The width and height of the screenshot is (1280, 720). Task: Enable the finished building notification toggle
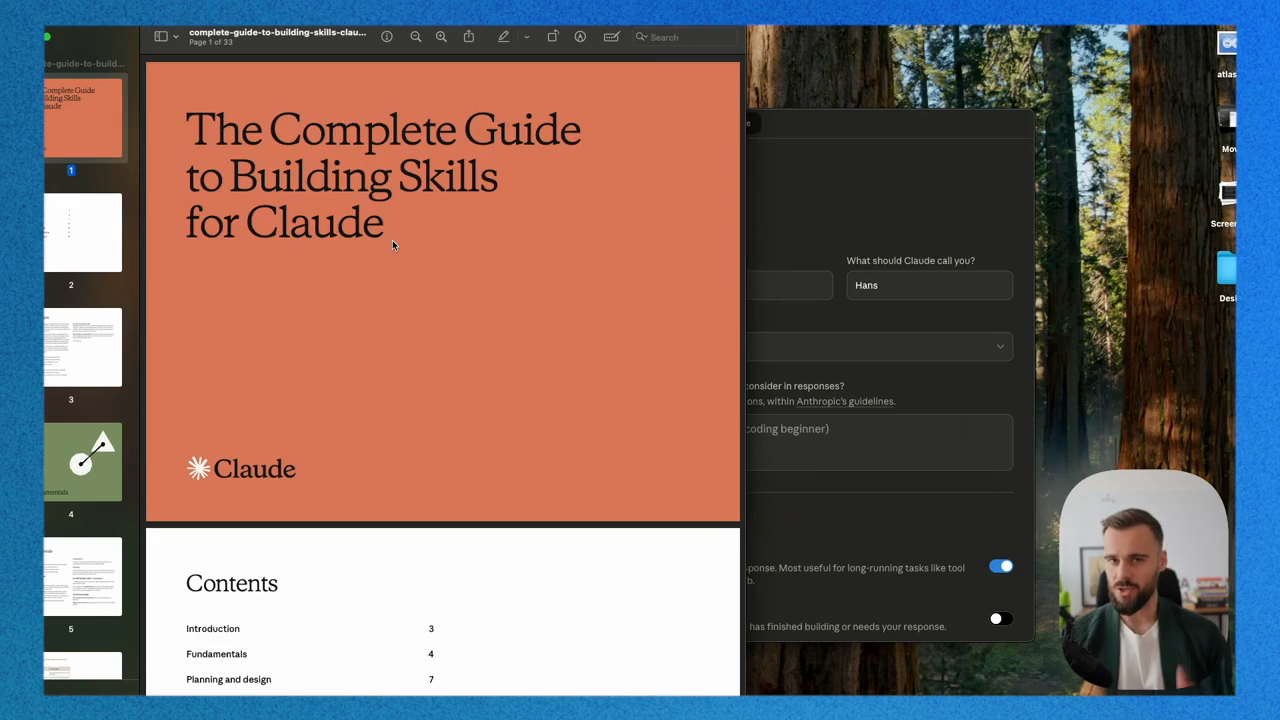pos(1001,619)
